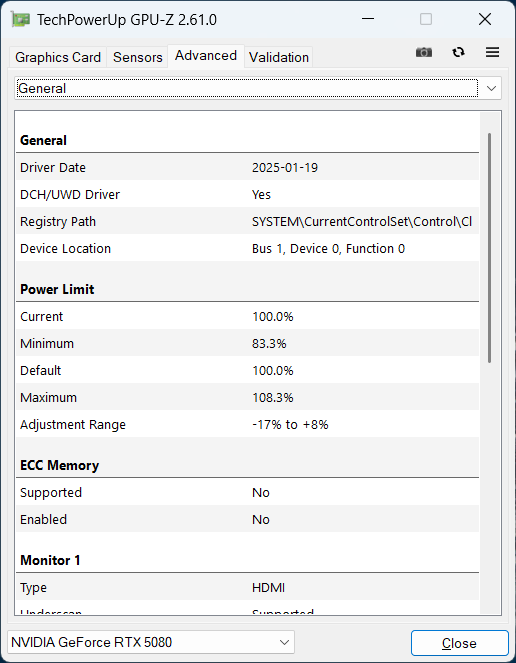This screenshot has height=663, width=516.
Task: Take a screenshot with the camera icon
Action: click(x=424, y=52)
